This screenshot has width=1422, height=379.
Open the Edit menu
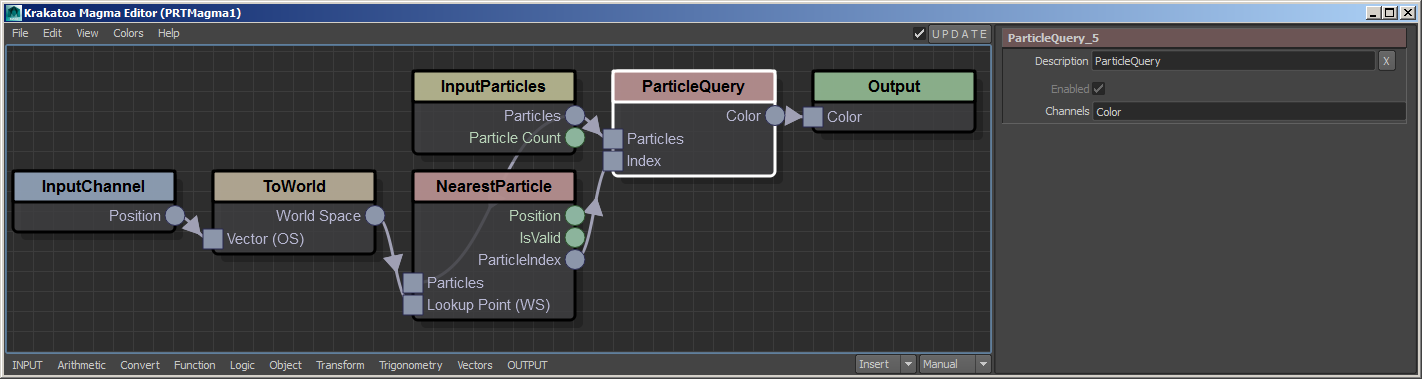point(52,33)
